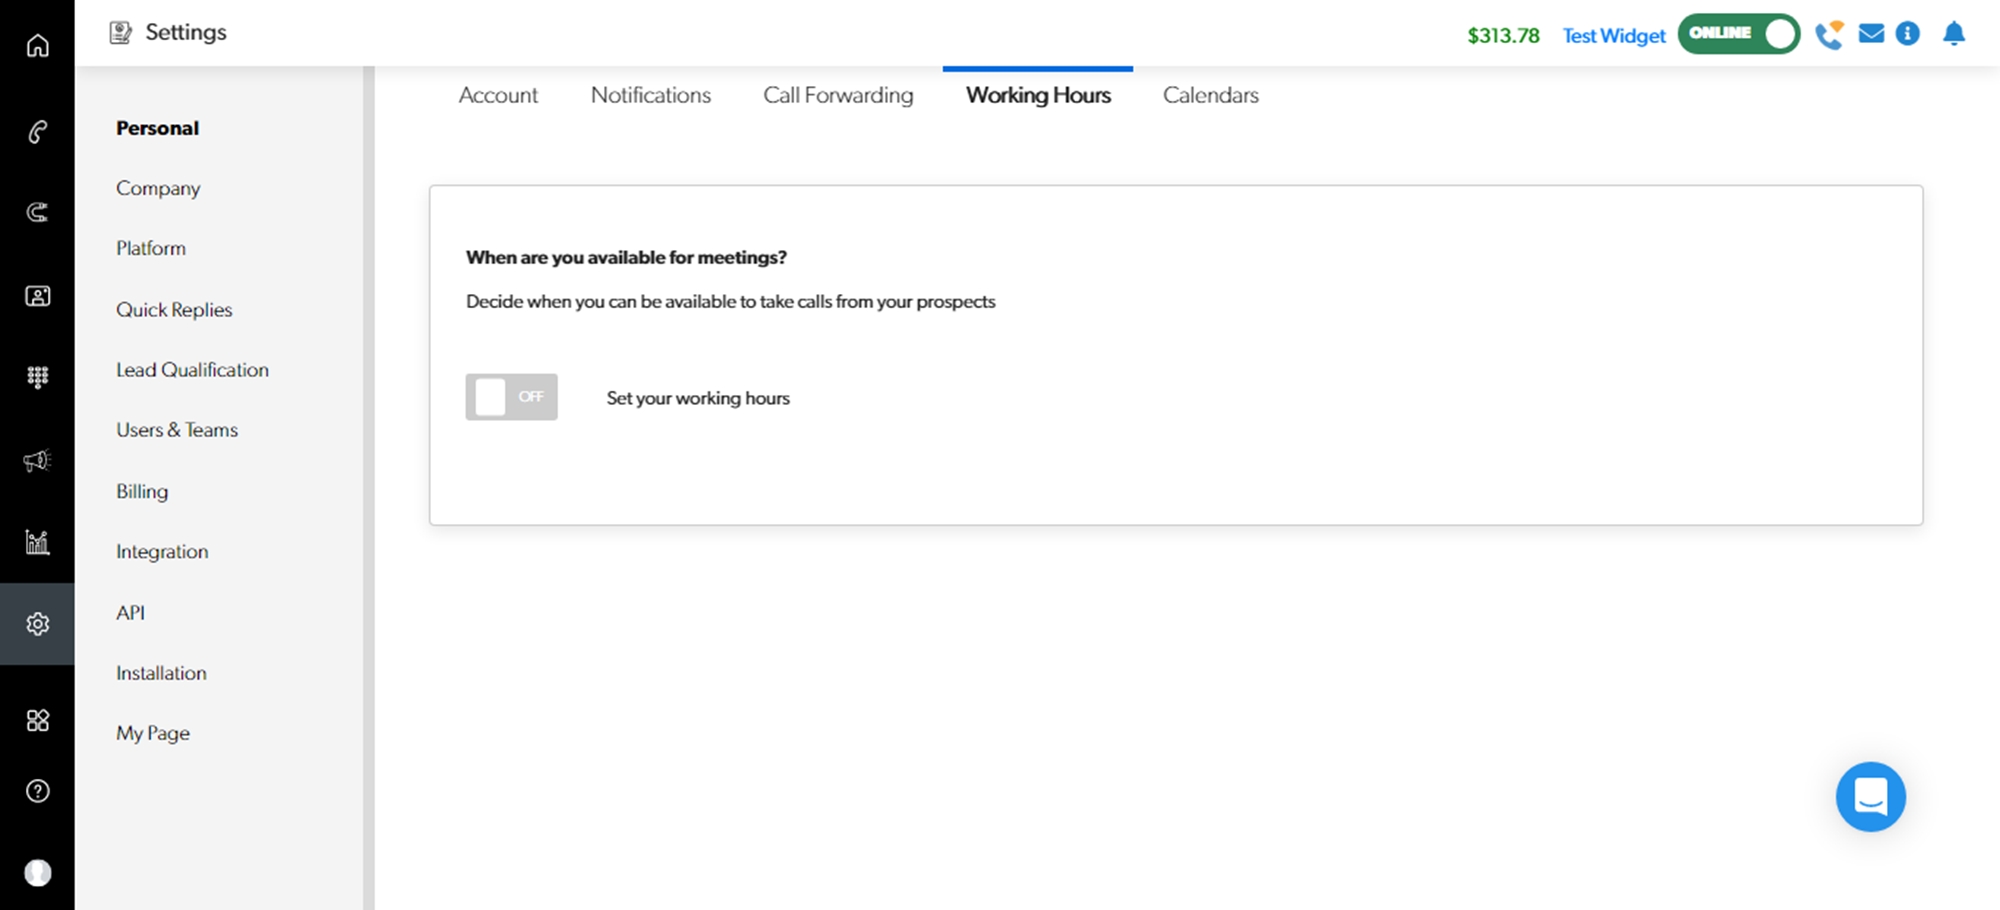Select Billing in the settings menu
The image size is (2000, 910).
[142, 491]
